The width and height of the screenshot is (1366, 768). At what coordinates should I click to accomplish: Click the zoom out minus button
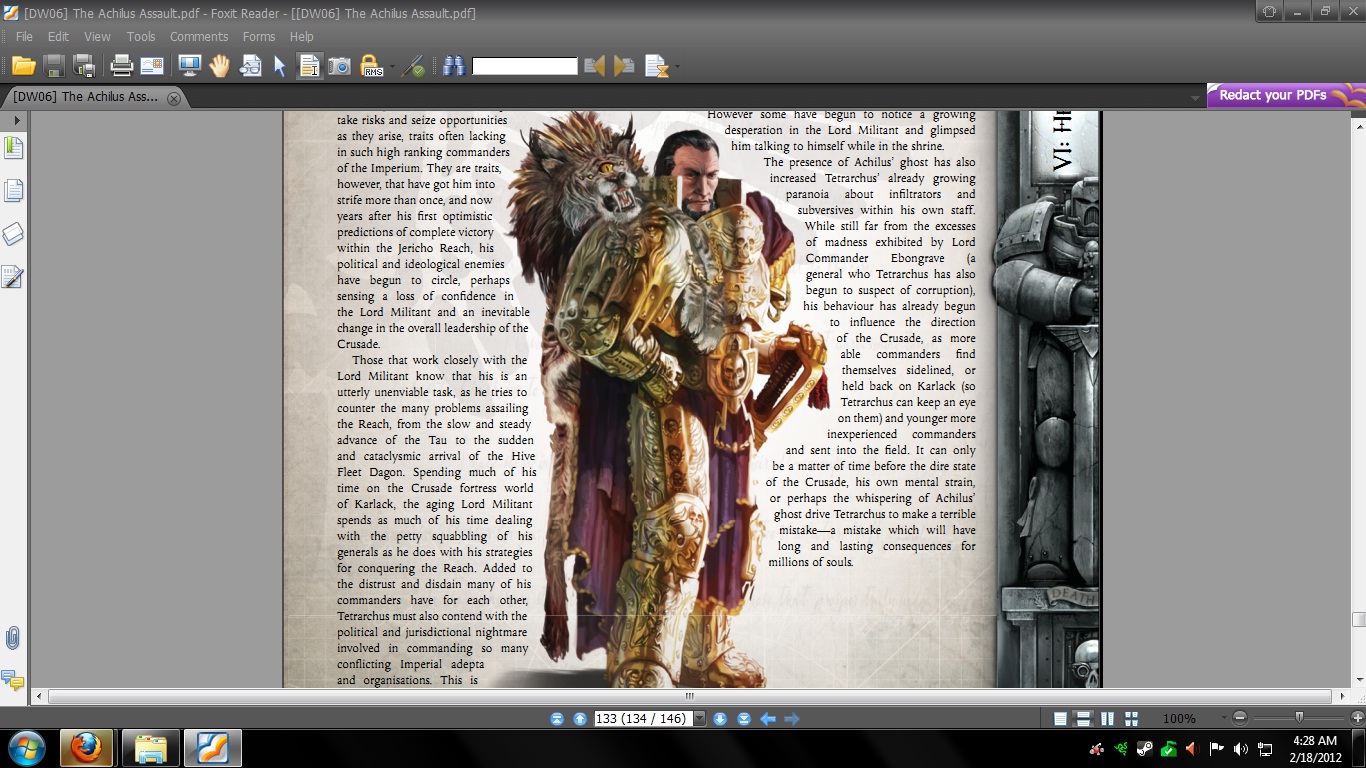tap(1240, 718)
